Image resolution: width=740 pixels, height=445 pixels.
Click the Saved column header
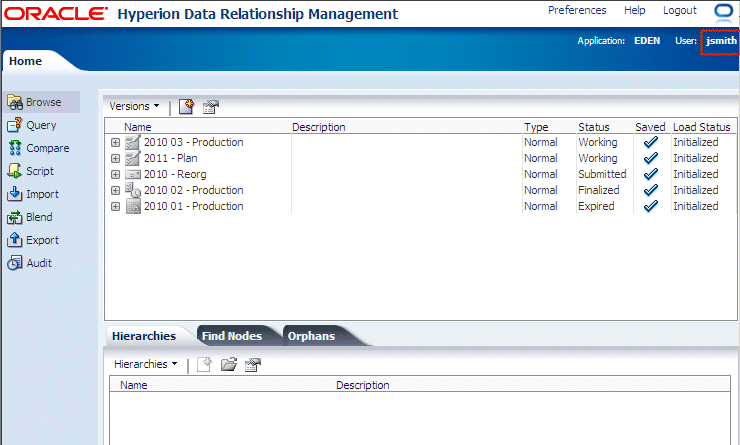click(x=650, y=127)
